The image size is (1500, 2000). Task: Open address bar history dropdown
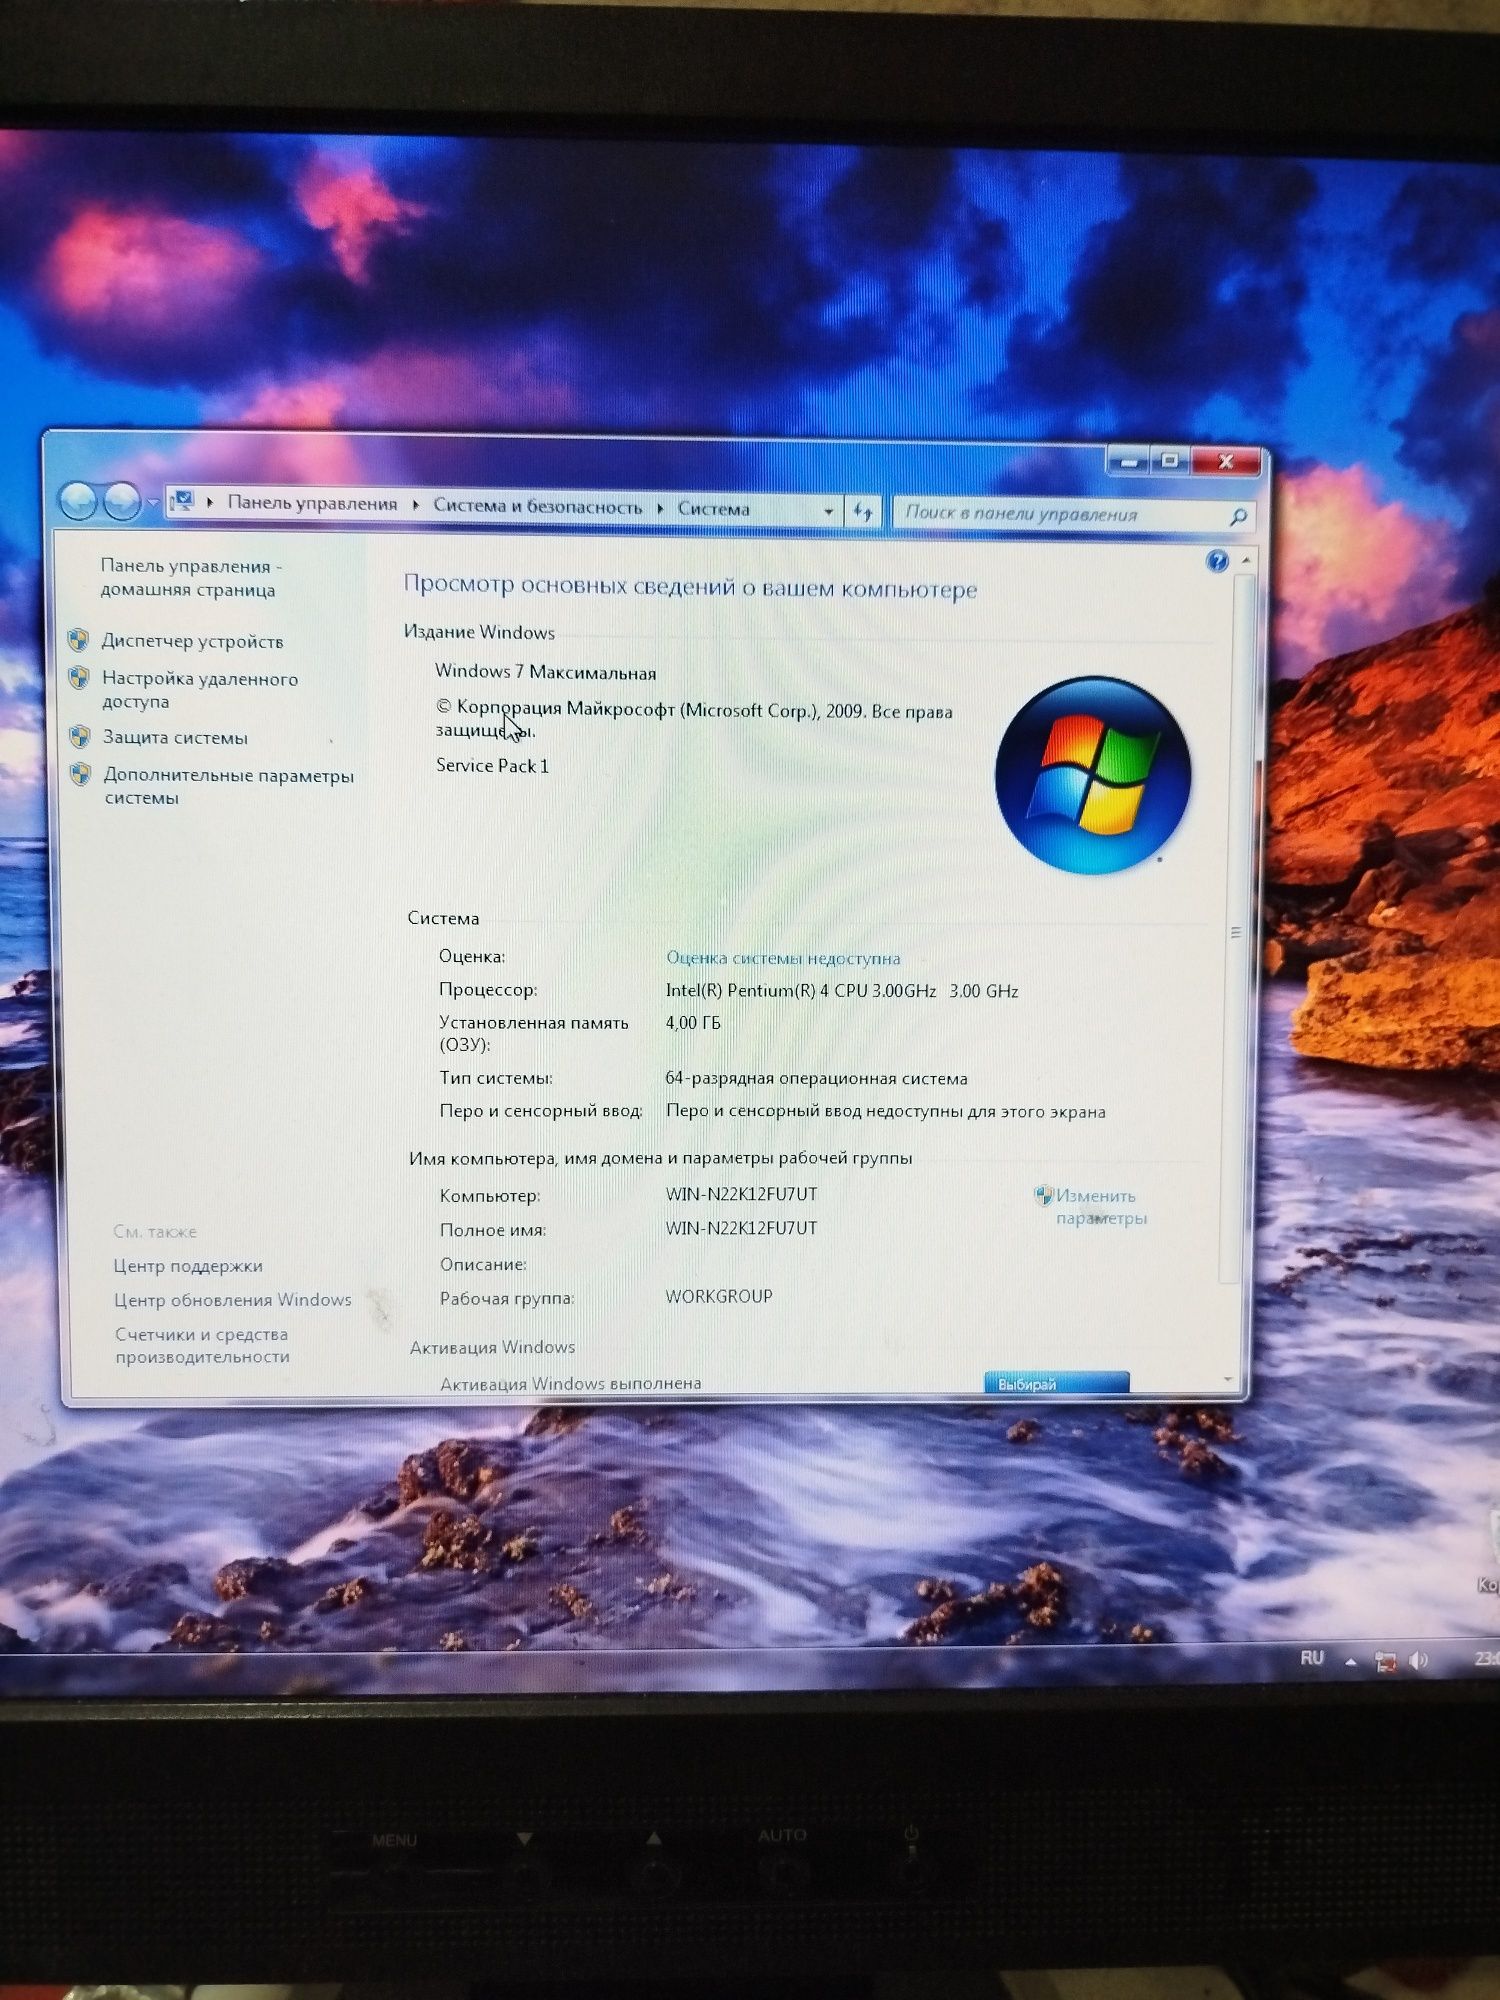point(828,511)
